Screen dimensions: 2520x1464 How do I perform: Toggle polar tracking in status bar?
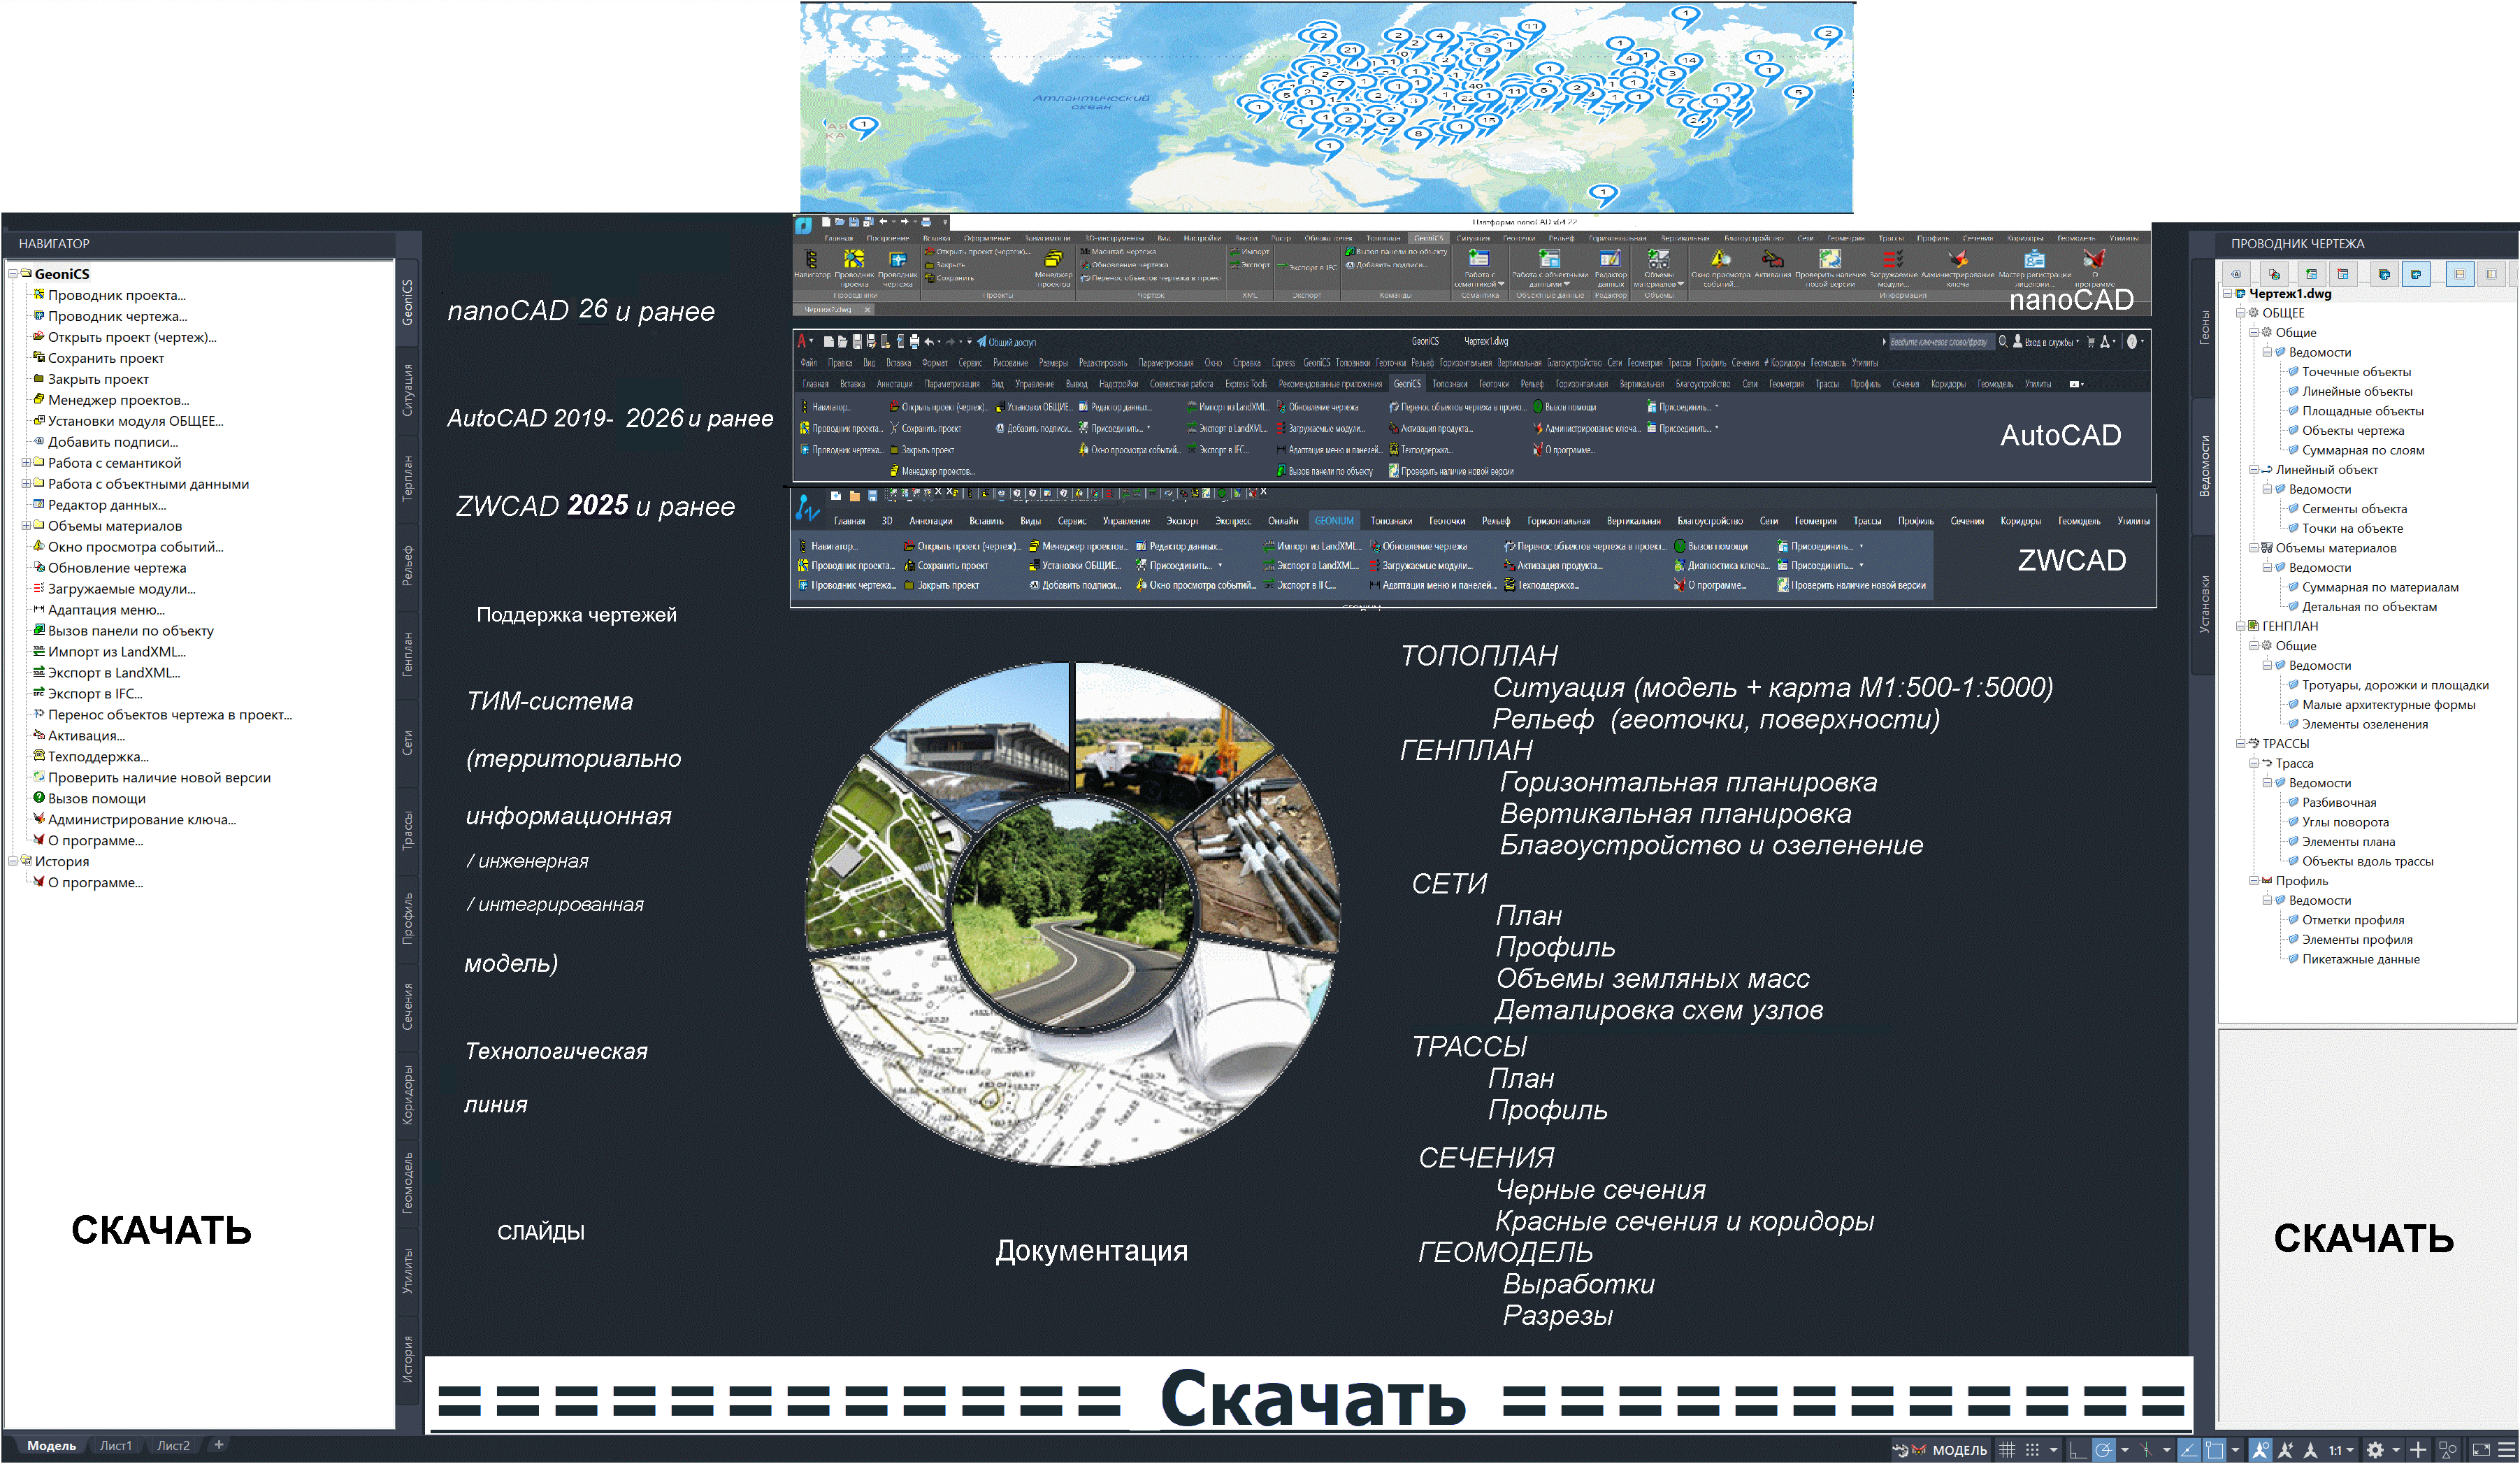click(2104, 1450)
